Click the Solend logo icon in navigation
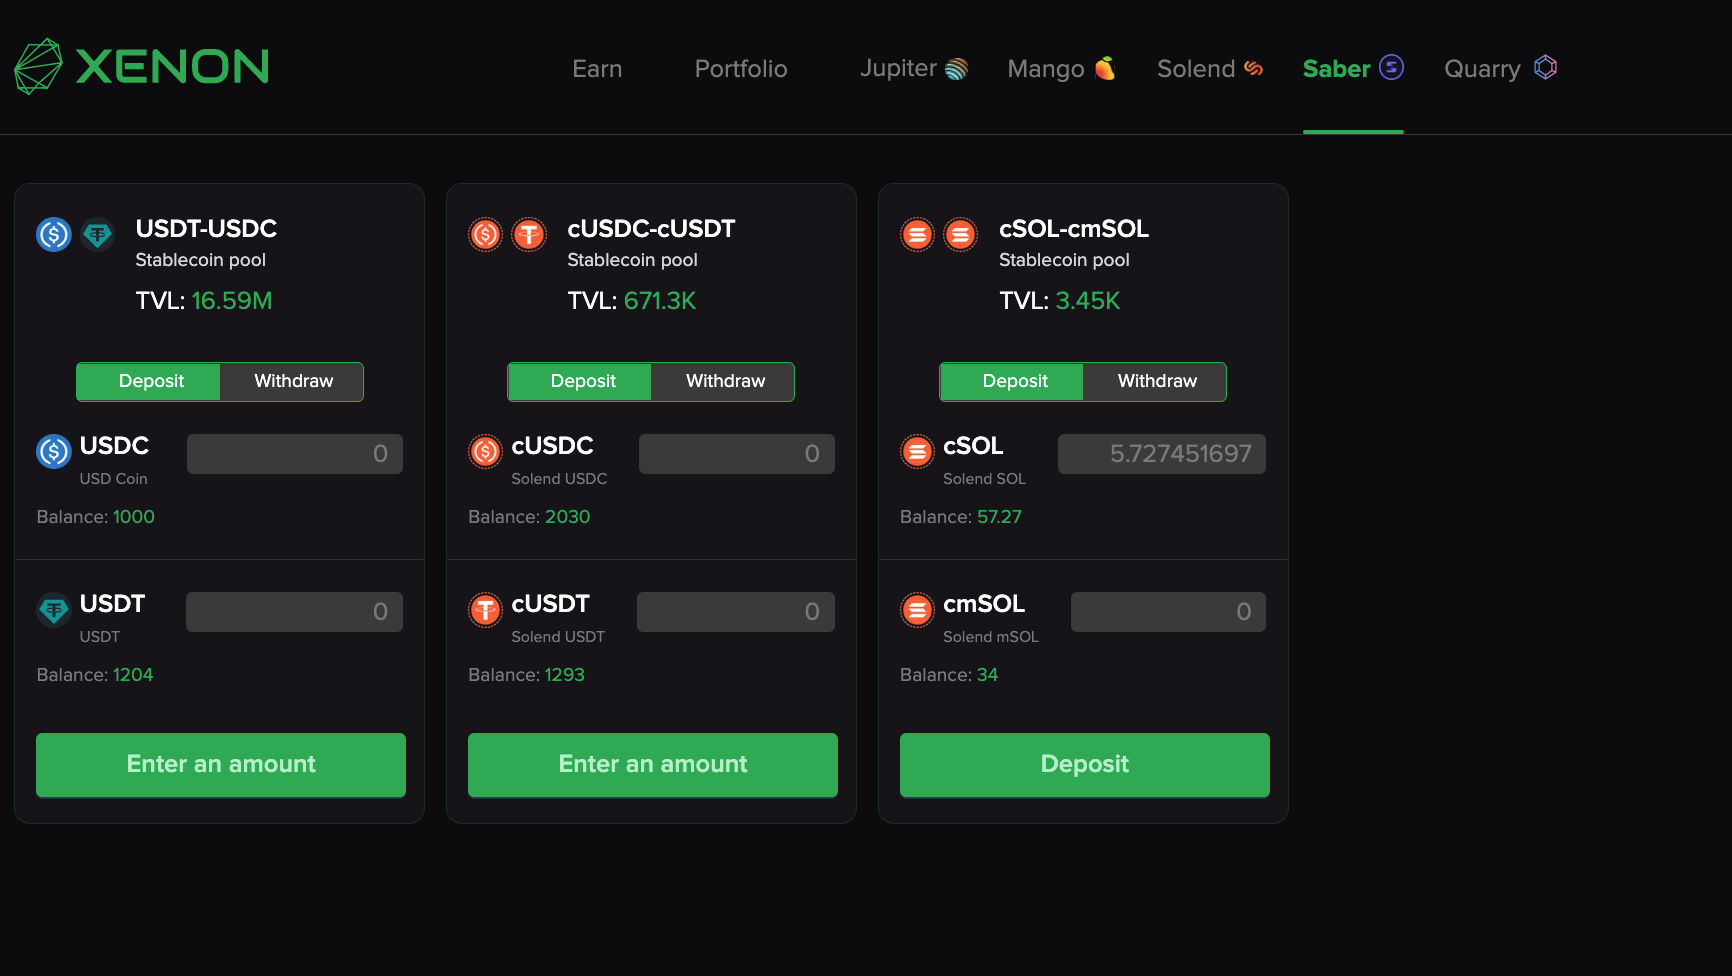This screenshot has height=976, width=1732. pos(1253,68)
